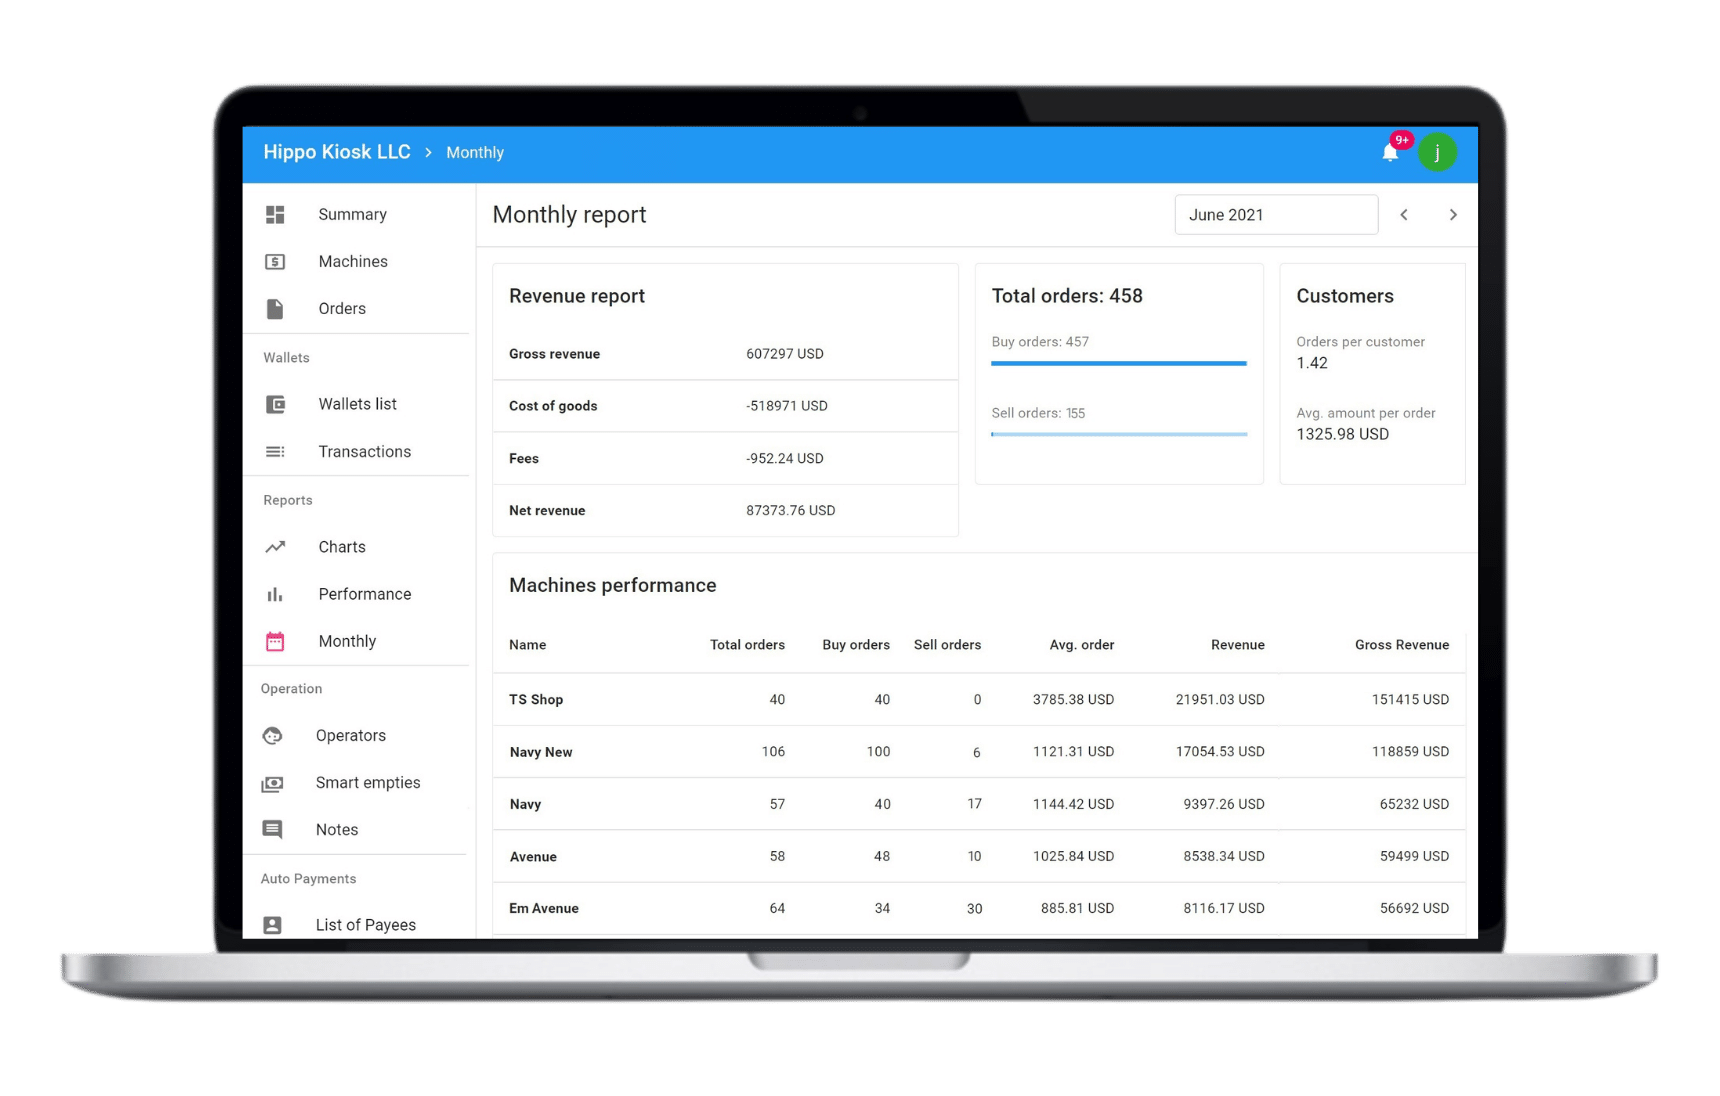
Task: Click the notifications bell icon
Action: click(x=1389, y=153)
